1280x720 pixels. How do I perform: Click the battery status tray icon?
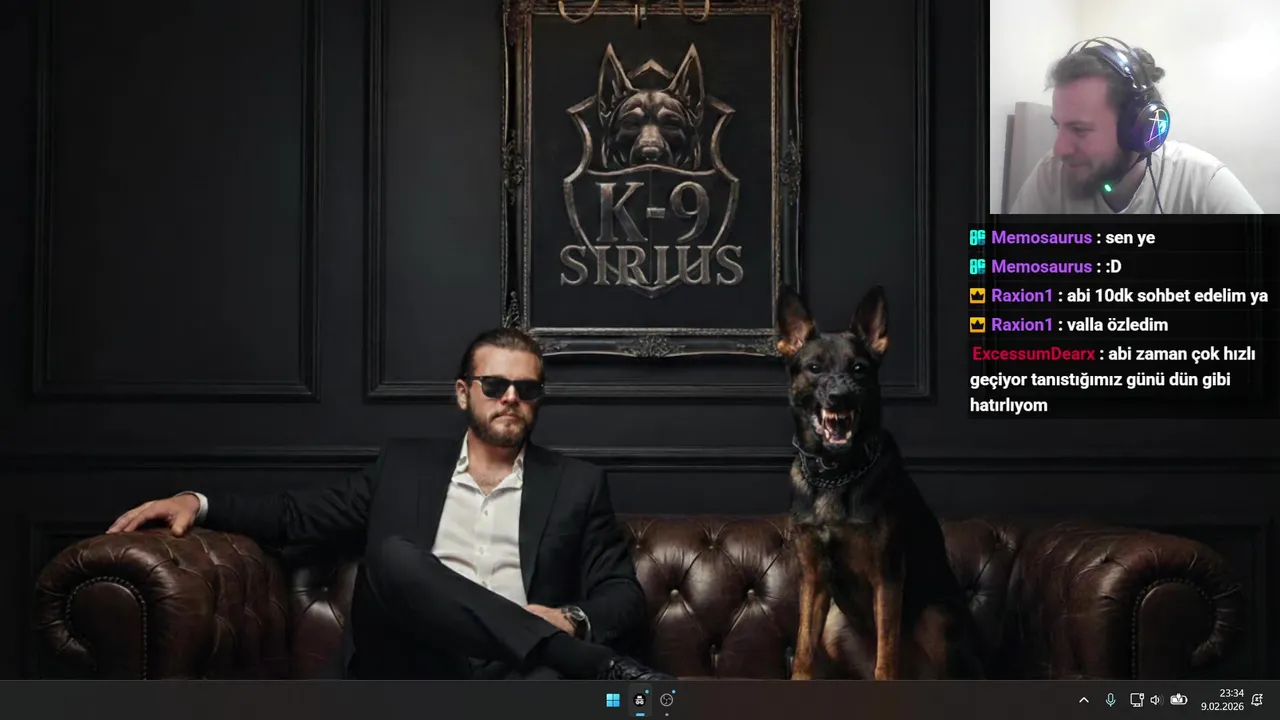click(x=1178, y=700)
